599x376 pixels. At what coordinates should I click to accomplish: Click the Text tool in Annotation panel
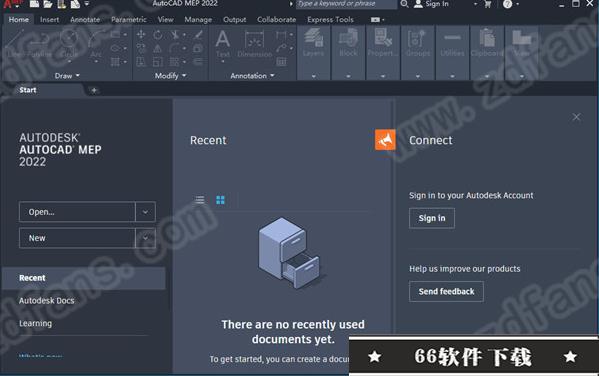(x=223, y=44)
